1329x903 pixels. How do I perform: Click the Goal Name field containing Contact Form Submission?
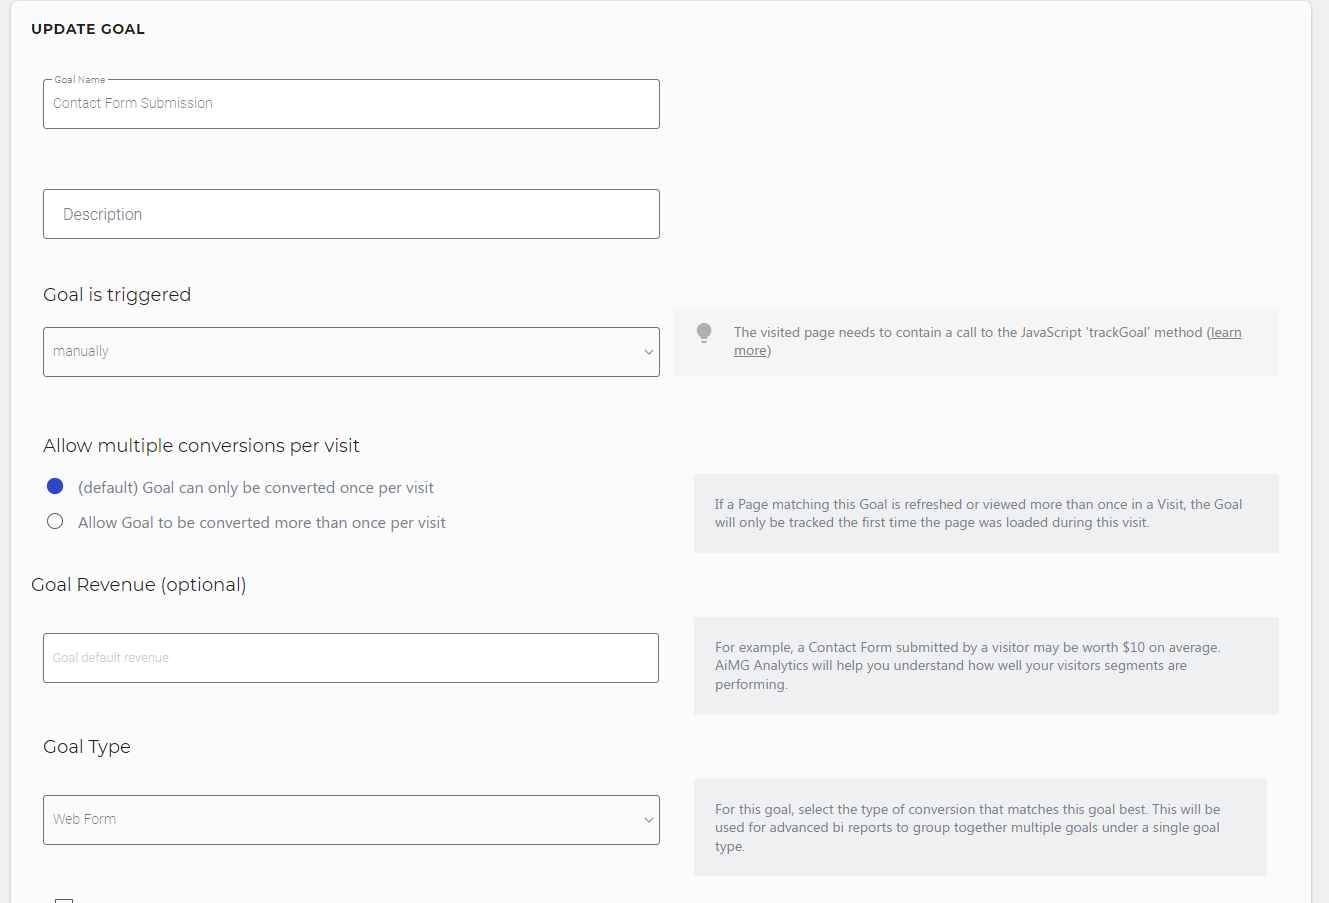click(351, 104)
